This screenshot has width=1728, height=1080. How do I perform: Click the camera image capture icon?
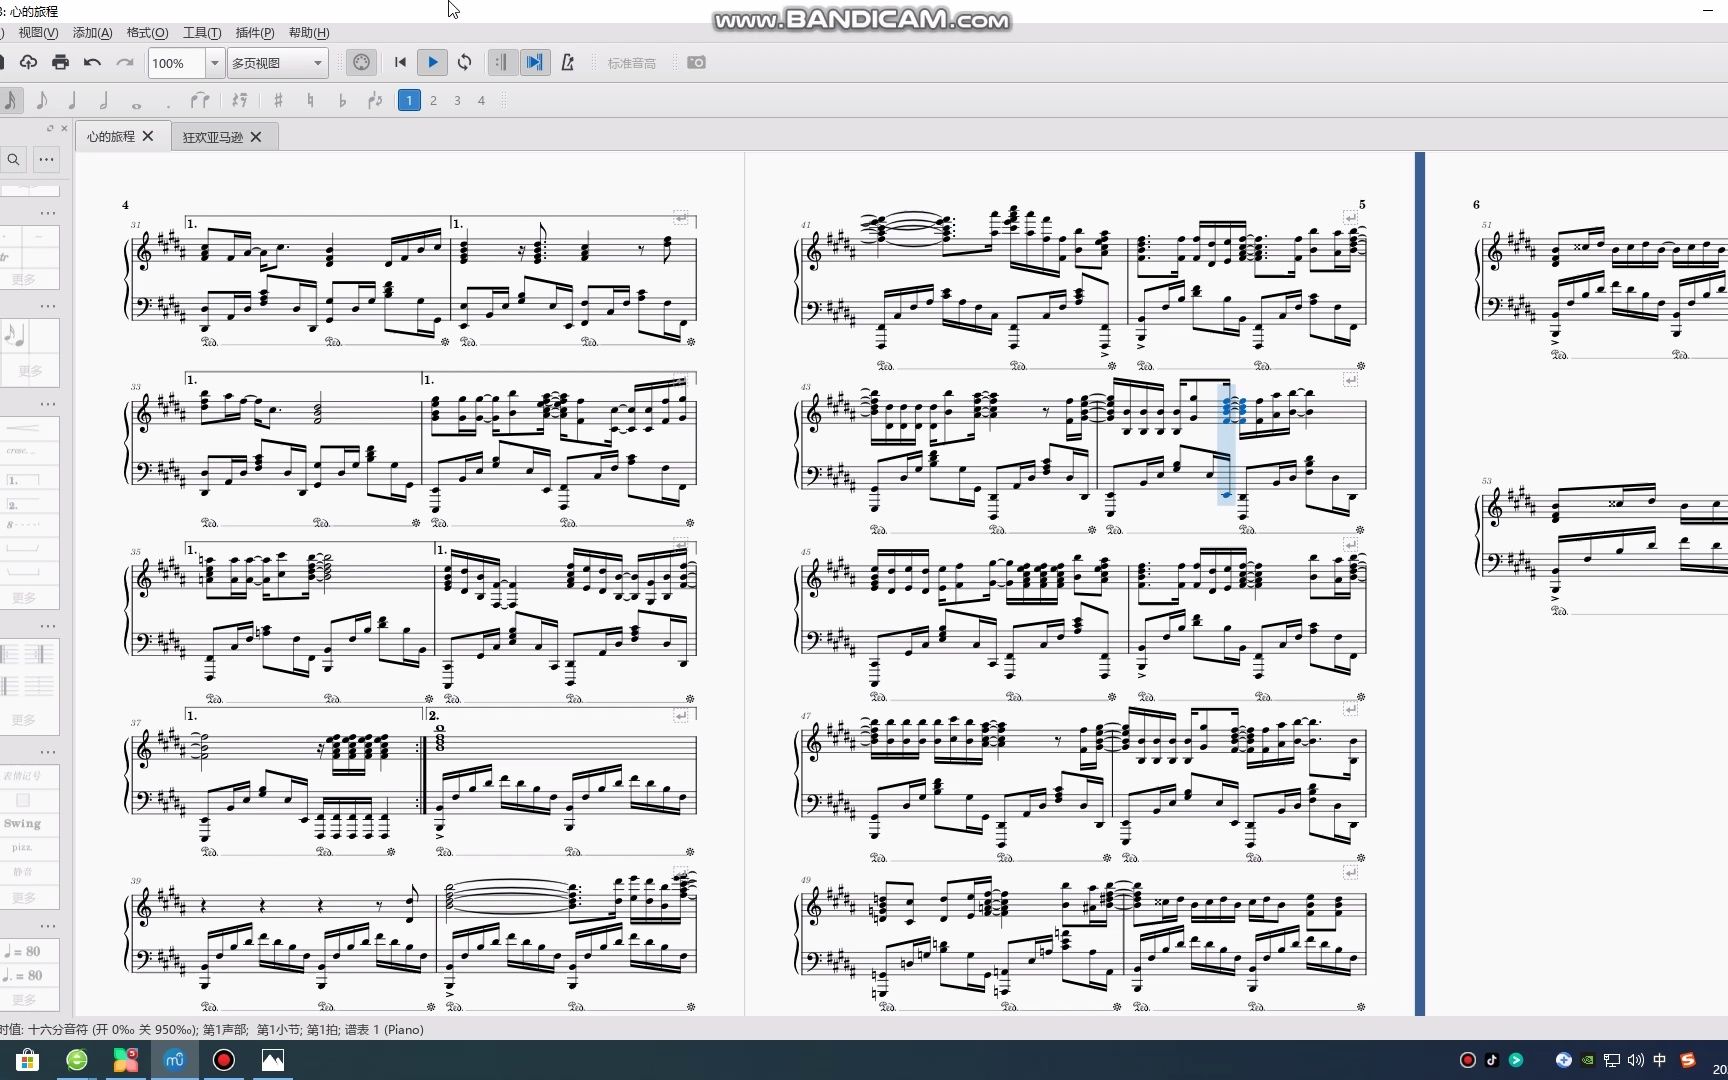(696, 62)
